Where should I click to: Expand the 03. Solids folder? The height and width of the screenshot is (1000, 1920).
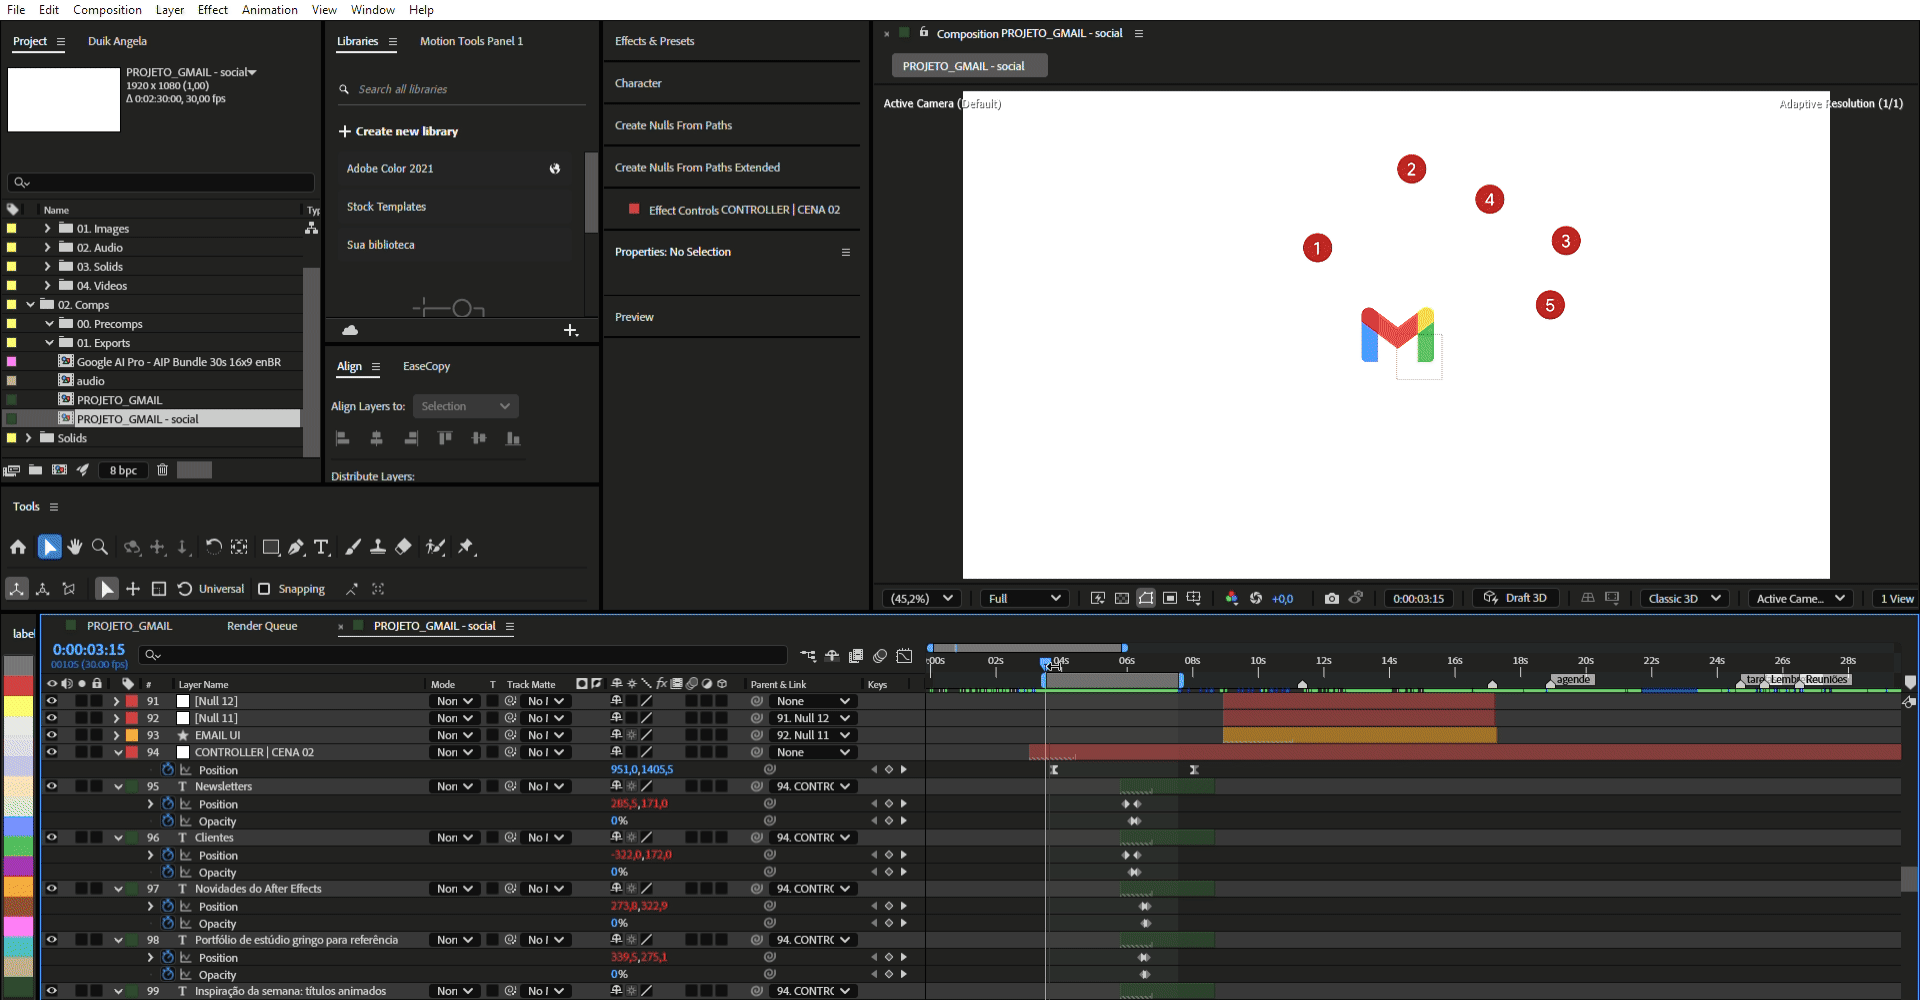tap(47, 267)
